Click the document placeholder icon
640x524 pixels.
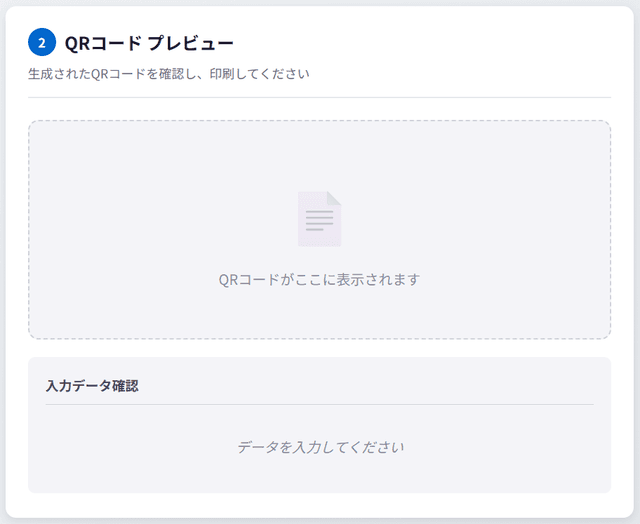coord(319,219)
